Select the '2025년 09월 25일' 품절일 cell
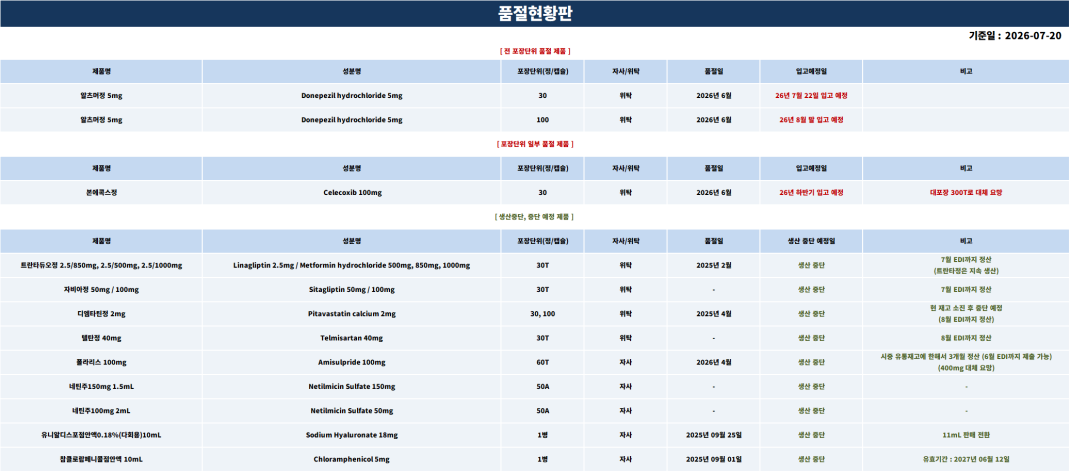Image resolution: width=1070 pixels, height=472 pixels. click(x=714, y=435)
